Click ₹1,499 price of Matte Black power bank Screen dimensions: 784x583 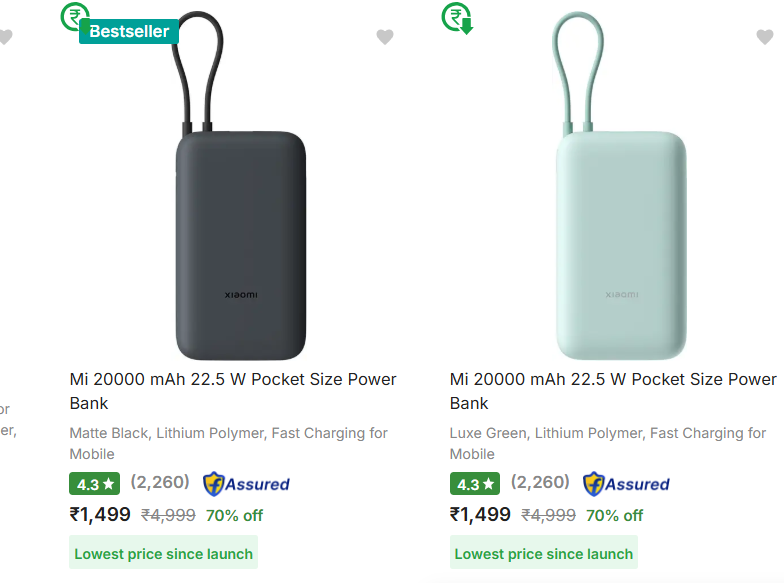(x=100, y=515)
